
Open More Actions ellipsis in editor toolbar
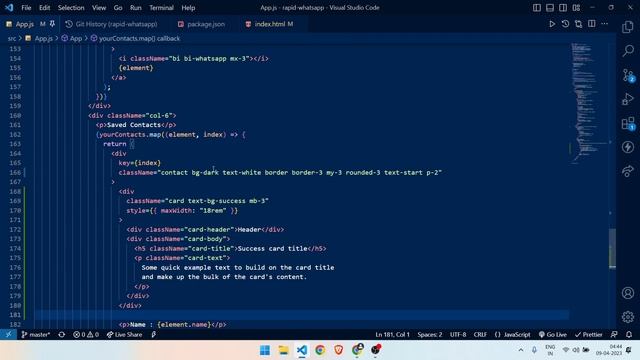(604, 24)
